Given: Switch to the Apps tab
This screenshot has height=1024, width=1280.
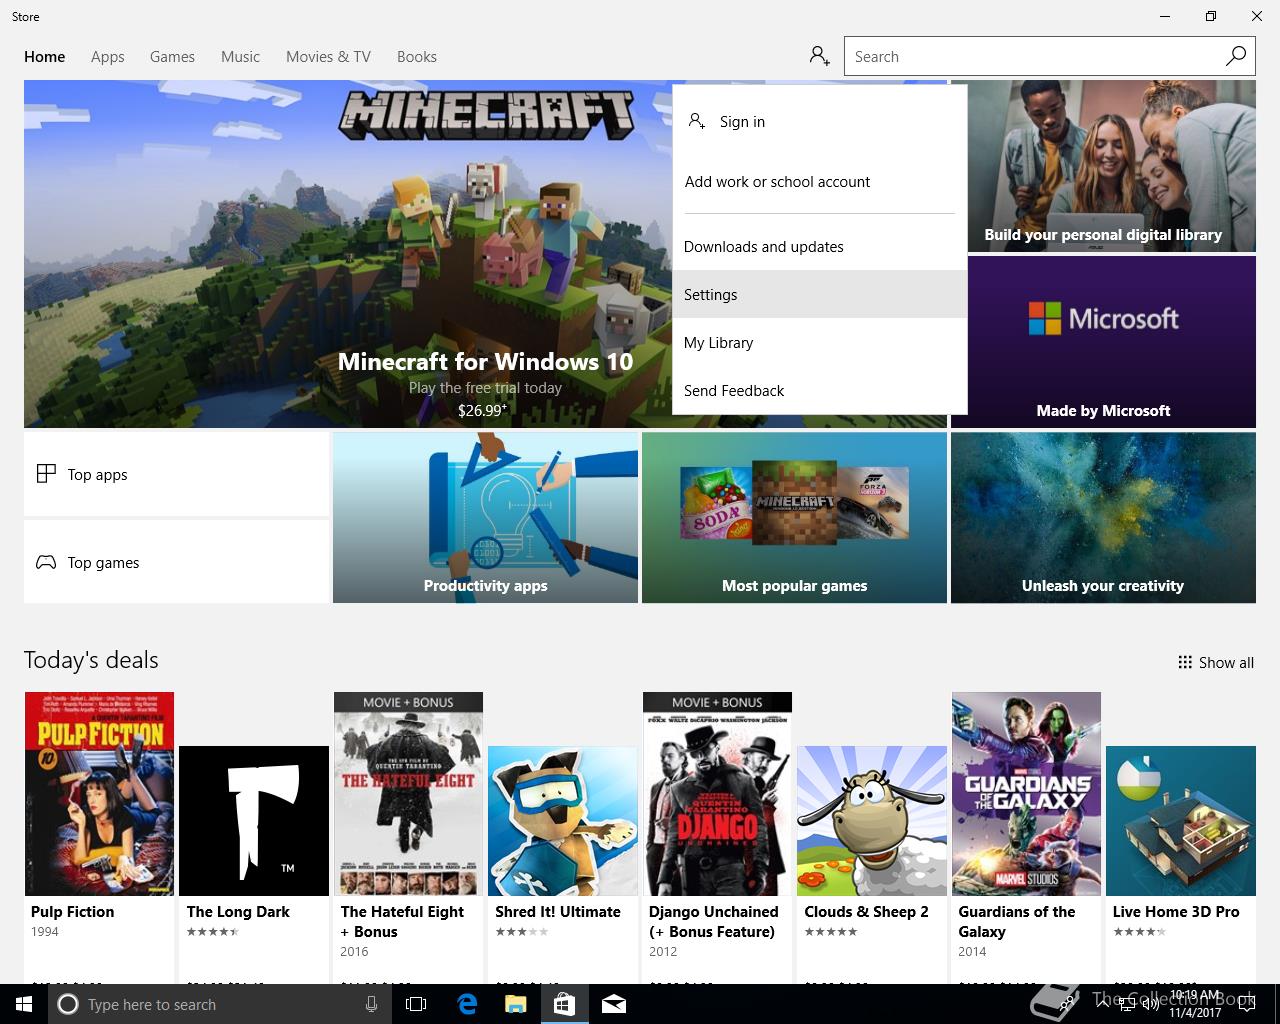Looking at the screenshot, I should tap(108, 57).
